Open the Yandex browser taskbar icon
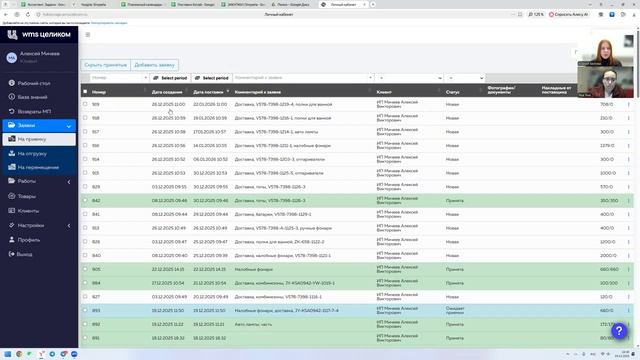 (41, 354)
